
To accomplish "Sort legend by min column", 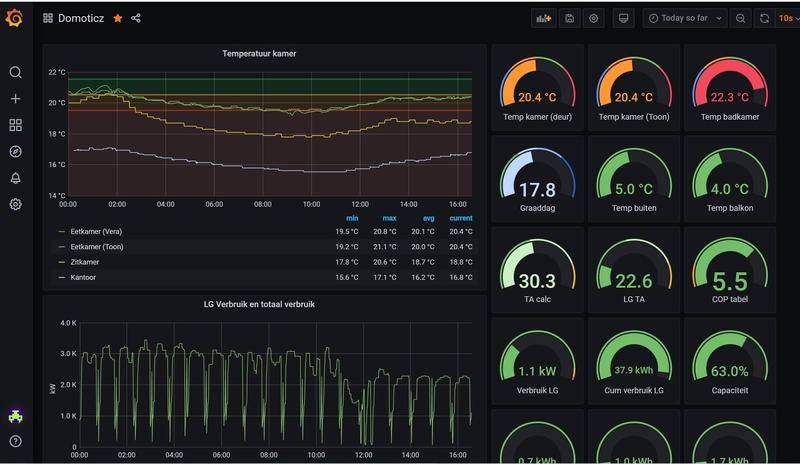I will tap(352, 218).
